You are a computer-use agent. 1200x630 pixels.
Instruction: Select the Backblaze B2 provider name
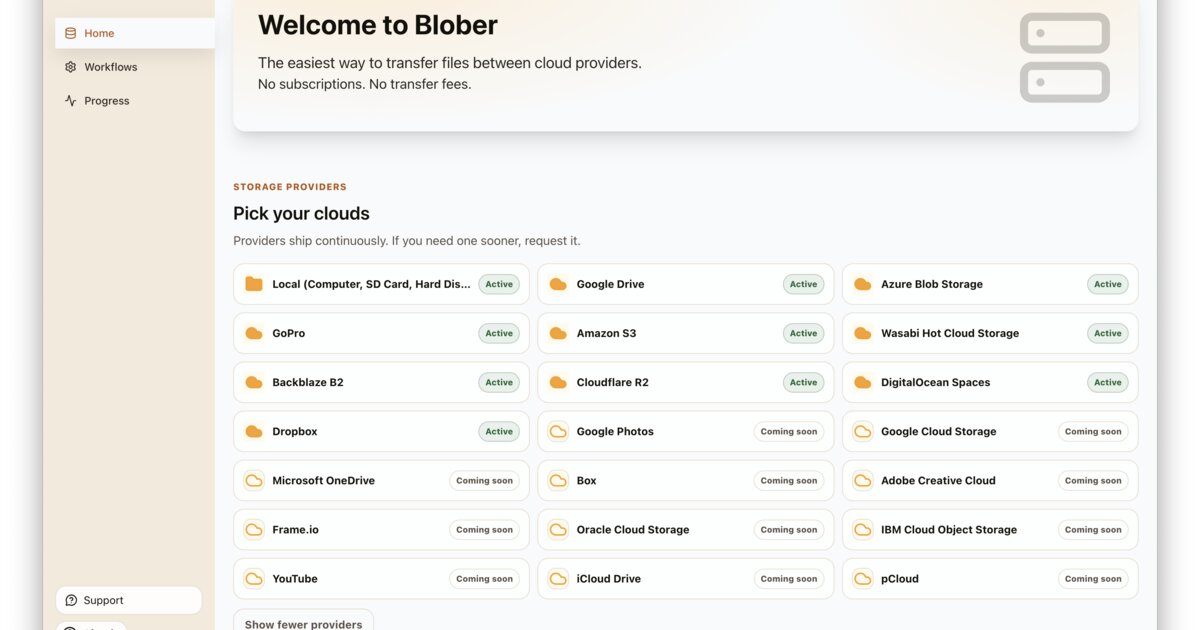[308, 382]
